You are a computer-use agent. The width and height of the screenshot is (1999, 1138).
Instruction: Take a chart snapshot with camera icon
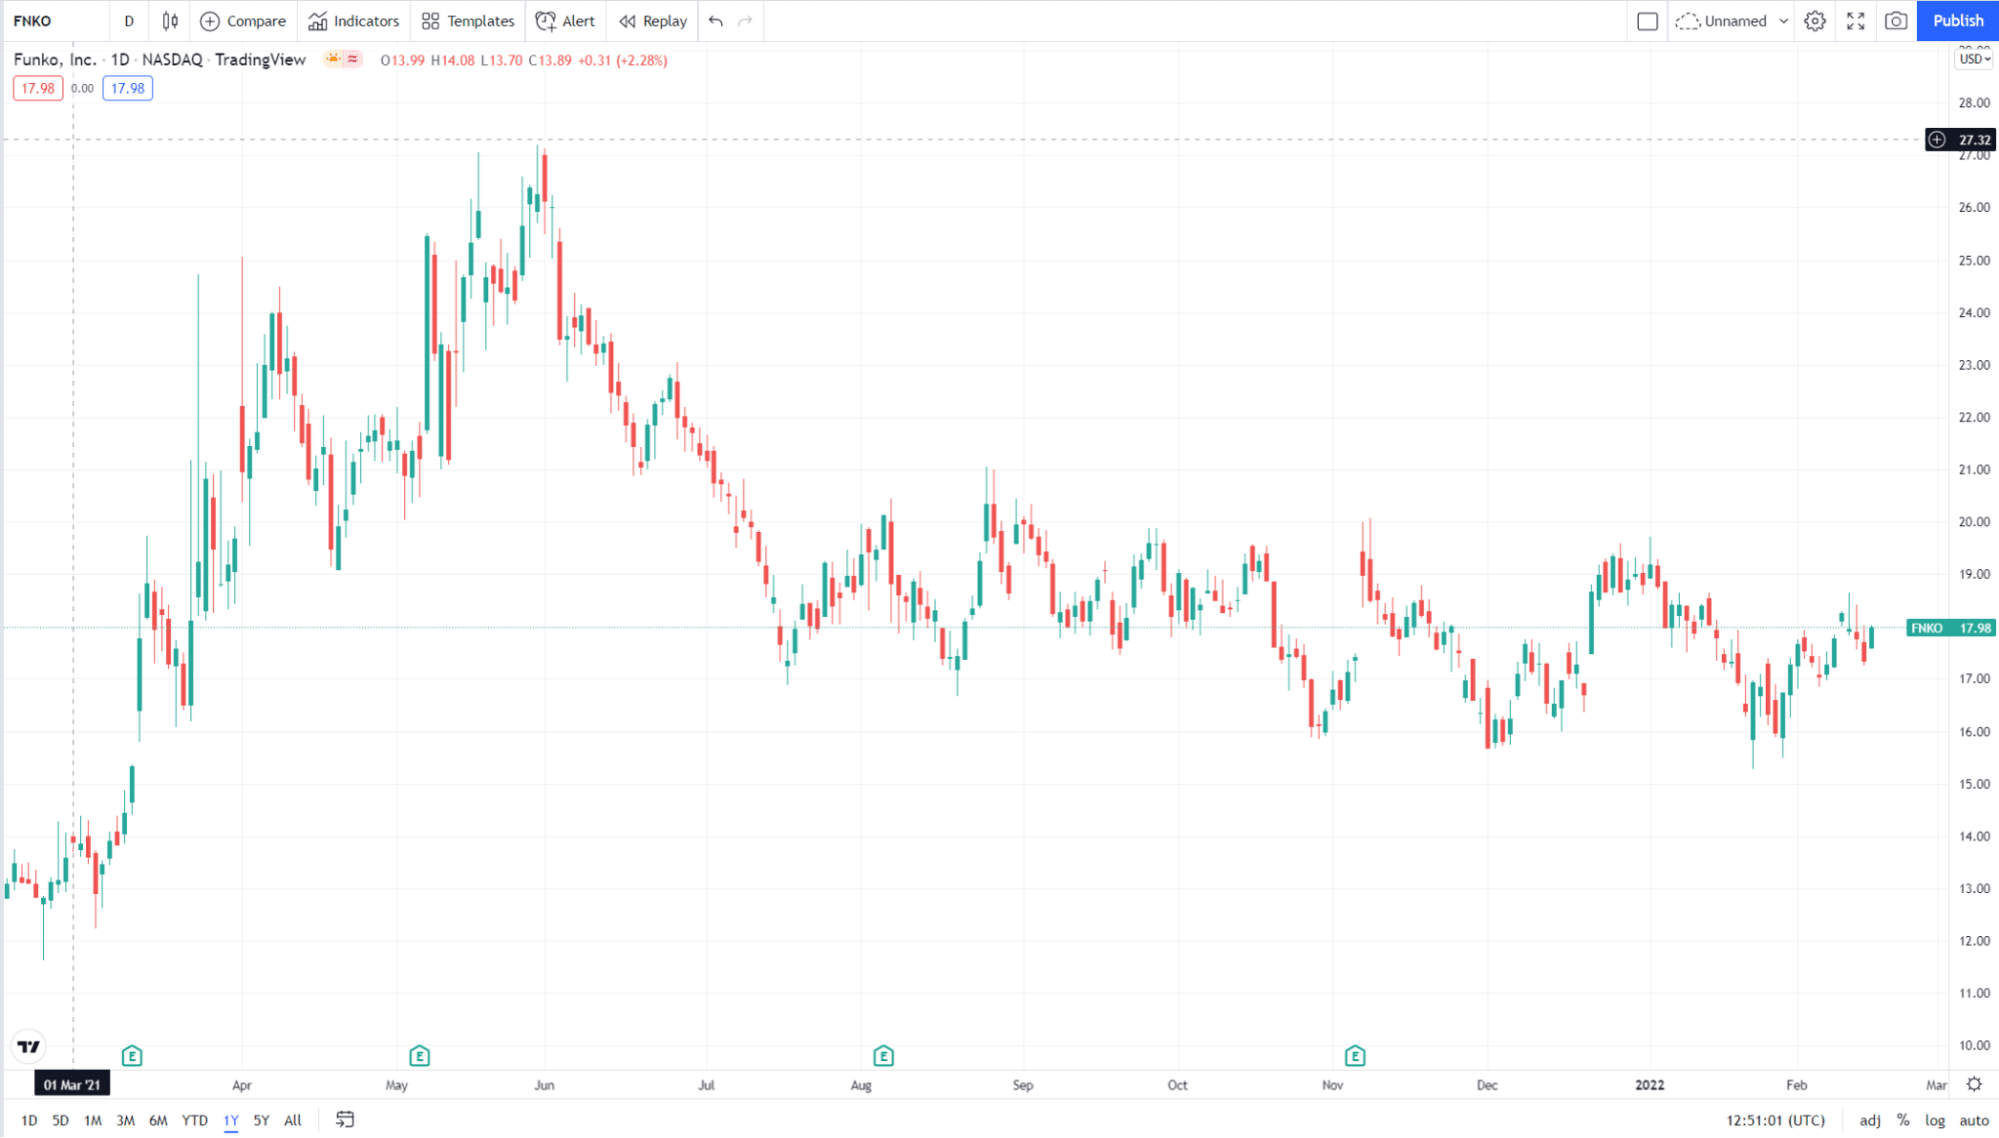1896,21
